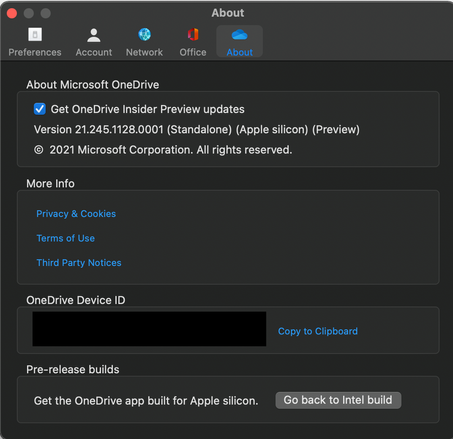Click the OneDrive Device ID heading
Viewport: 453px width, 439px height.
(x=76, y=300)
